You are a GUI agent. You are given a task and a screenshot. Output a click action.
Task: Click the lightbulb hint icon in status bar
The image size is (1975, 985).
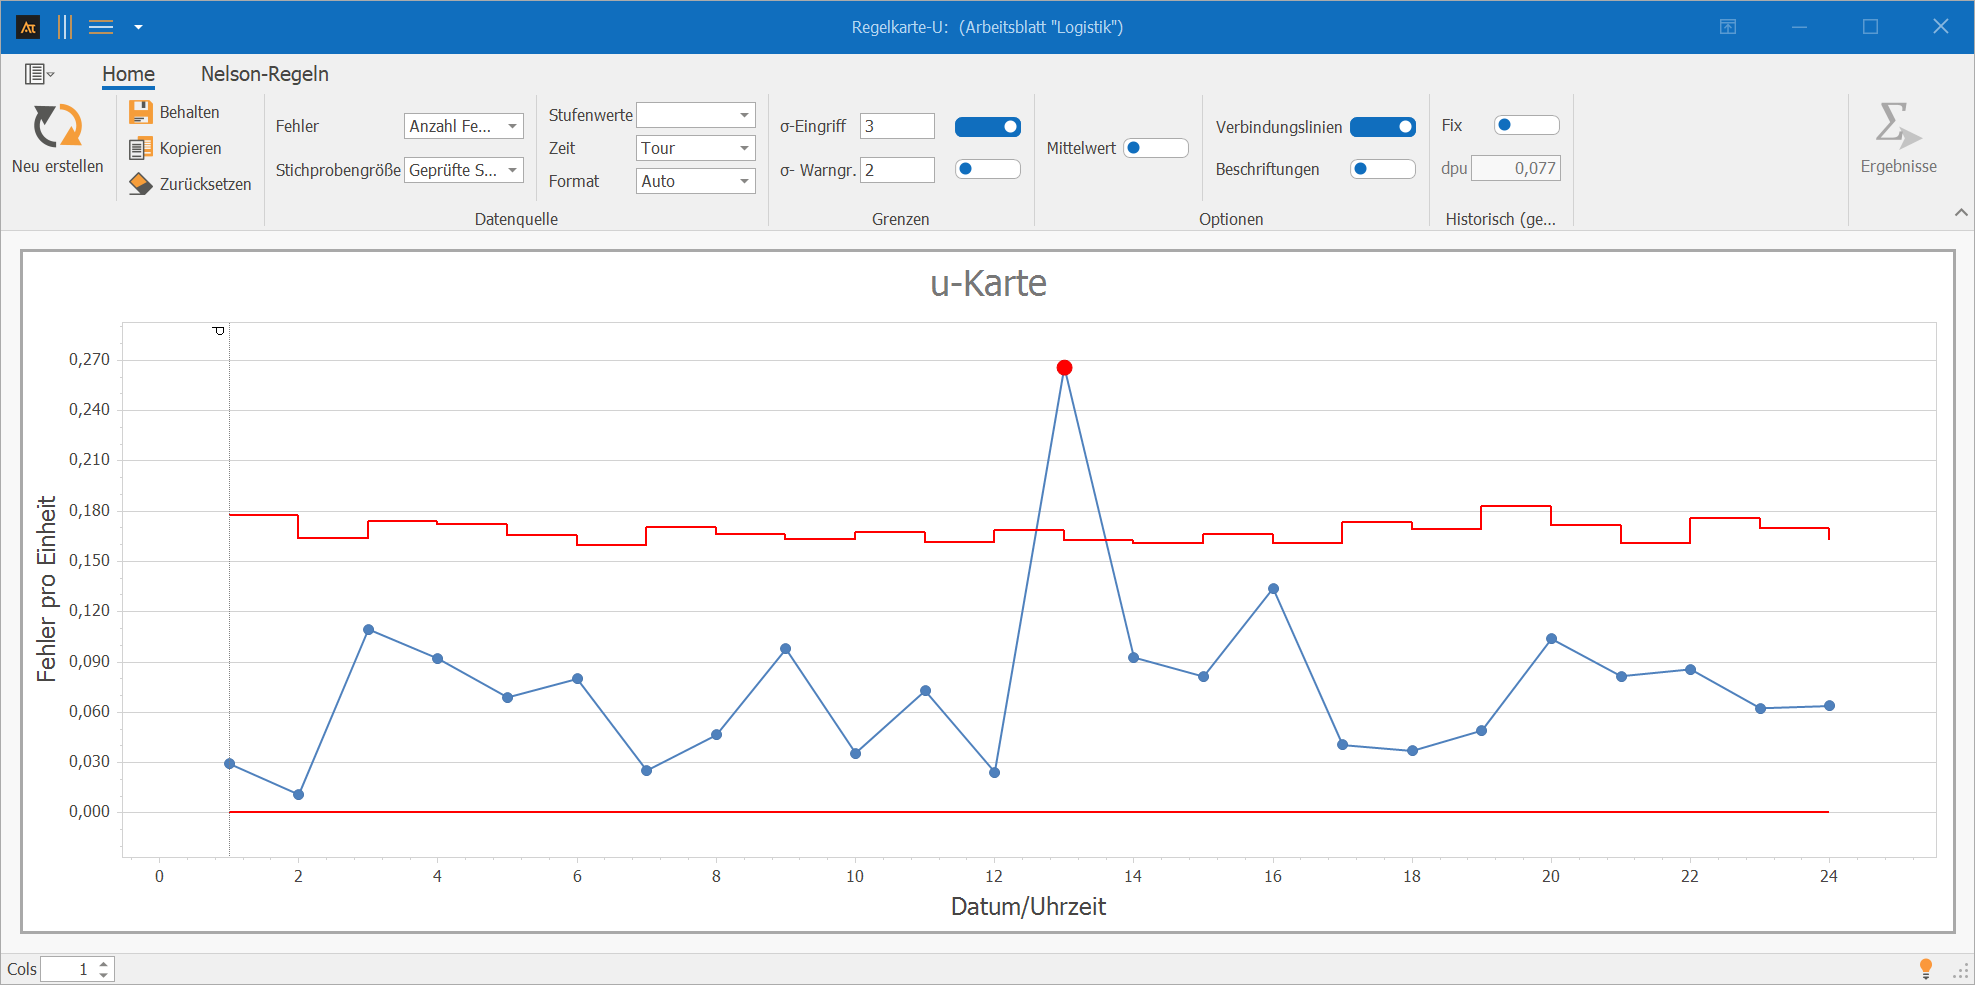1926,968
